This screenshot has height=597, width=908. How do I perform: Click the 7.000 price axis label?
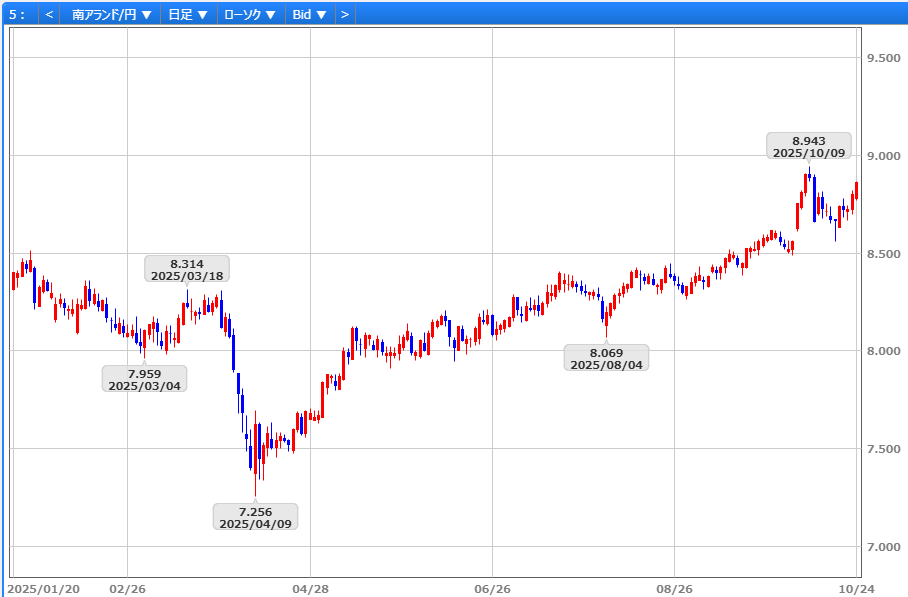[883, 547]
